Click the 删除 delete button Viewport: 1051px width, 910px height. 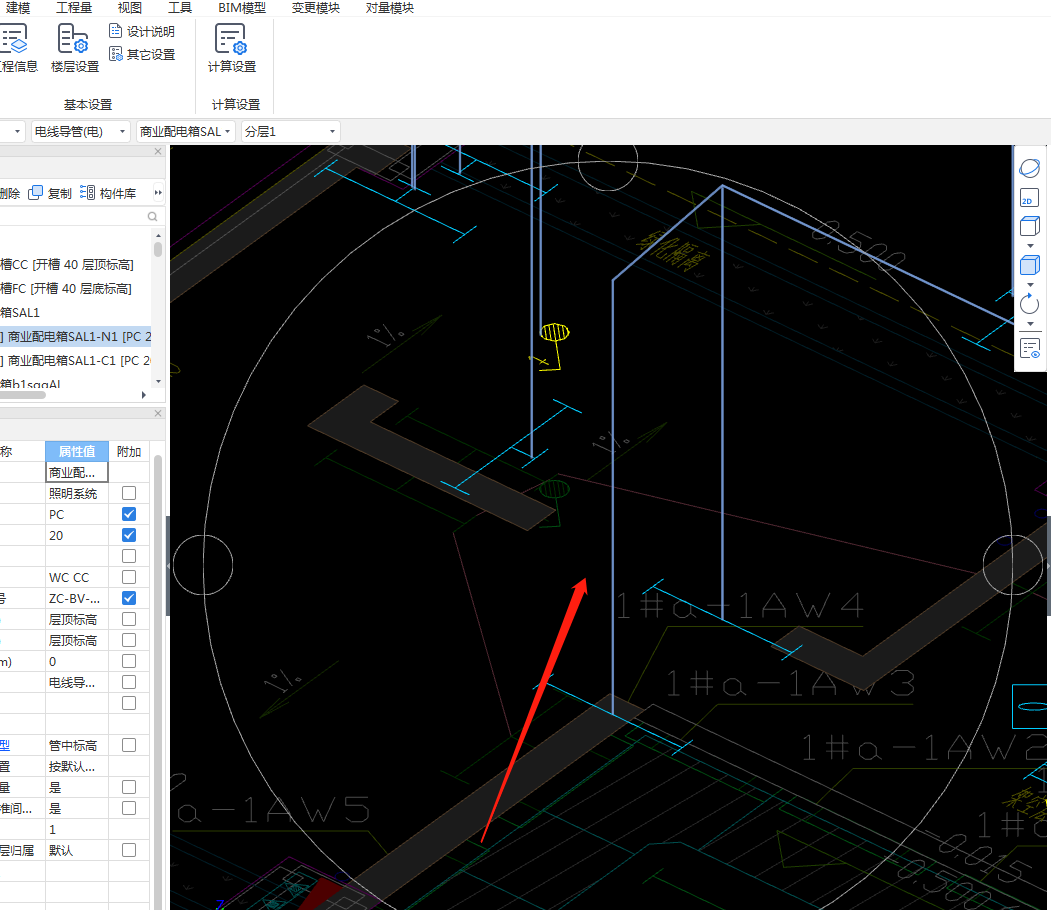(x=10, y=193)
